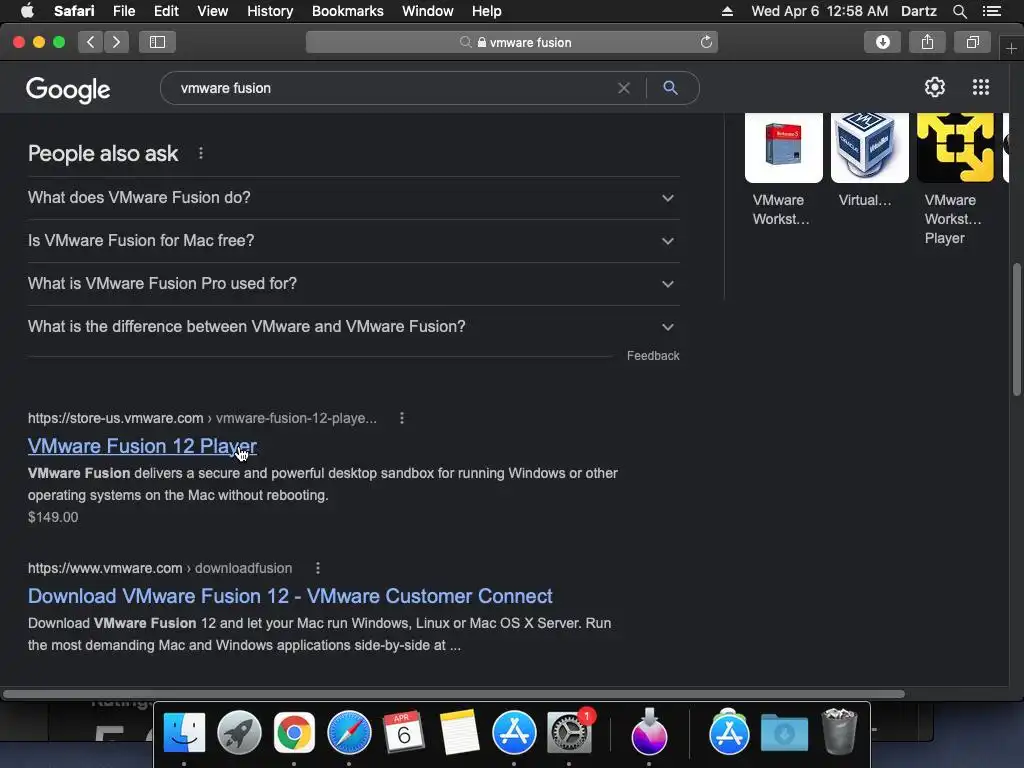
Task: Select the VirtualBox thumbnail
Action: tap(869, 148)
